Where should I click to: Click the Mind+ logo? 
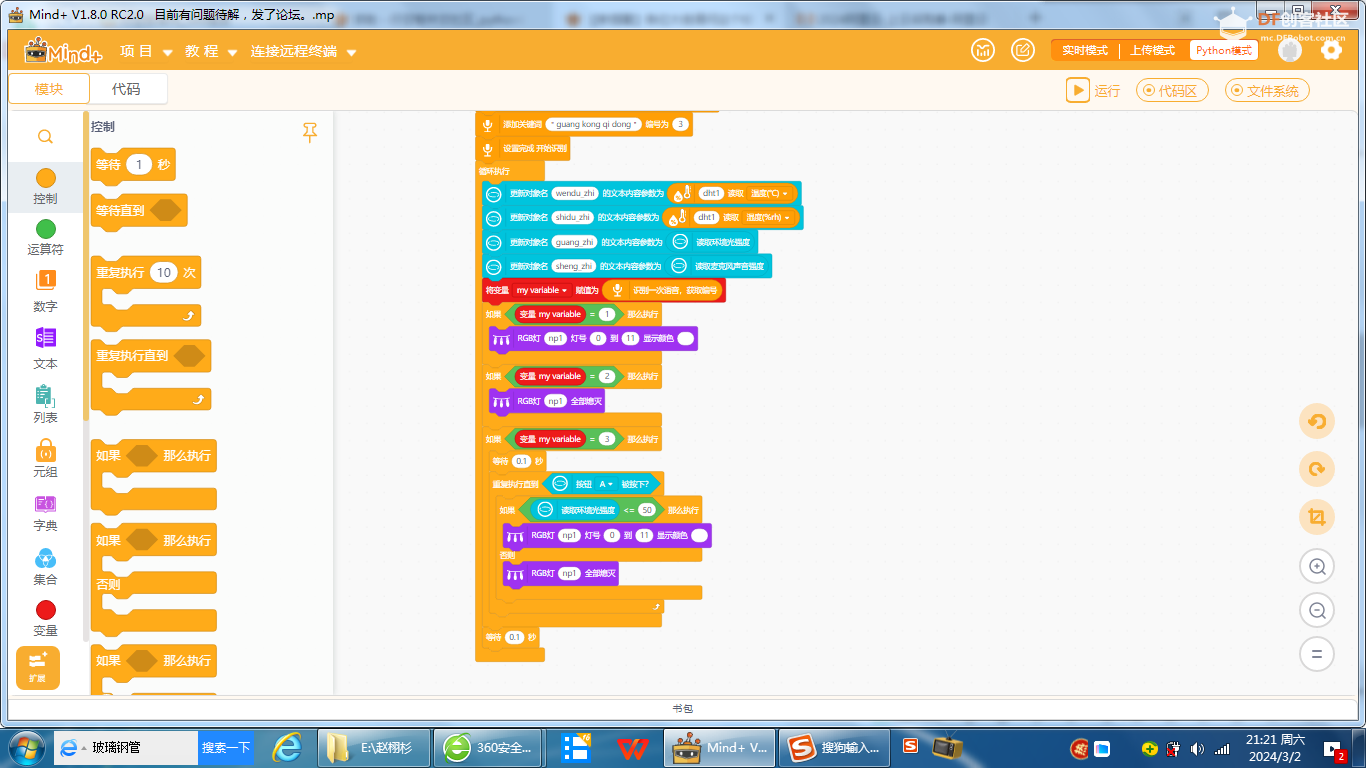coord(64,51)
